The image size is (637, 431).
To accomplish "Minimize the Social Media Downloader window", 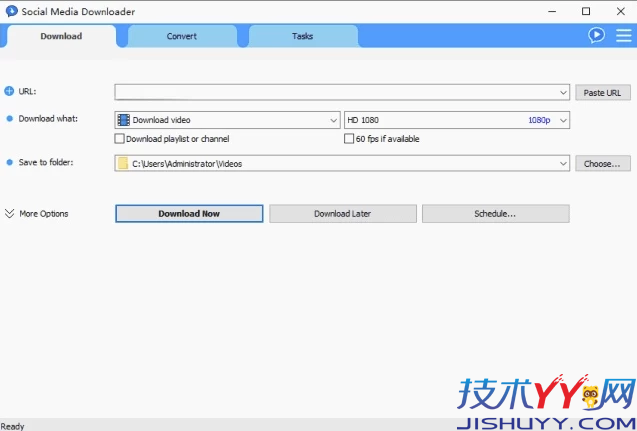I will [x=552, y=11].
